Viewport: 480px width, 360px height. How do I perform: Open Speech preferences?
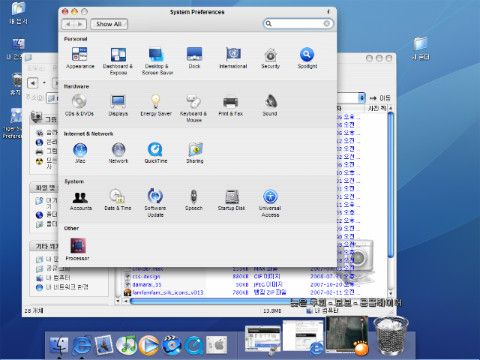[194, 199]
